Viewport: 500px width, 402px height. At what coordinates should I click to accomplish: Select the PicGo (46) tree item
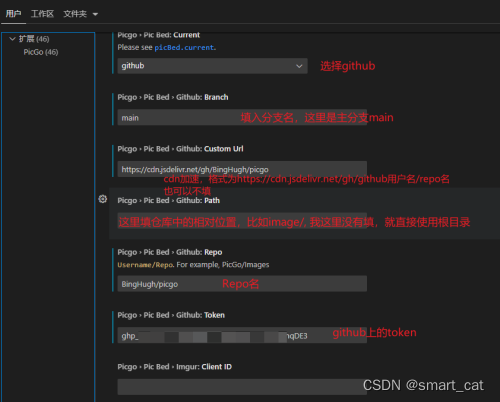coord(41,52)
